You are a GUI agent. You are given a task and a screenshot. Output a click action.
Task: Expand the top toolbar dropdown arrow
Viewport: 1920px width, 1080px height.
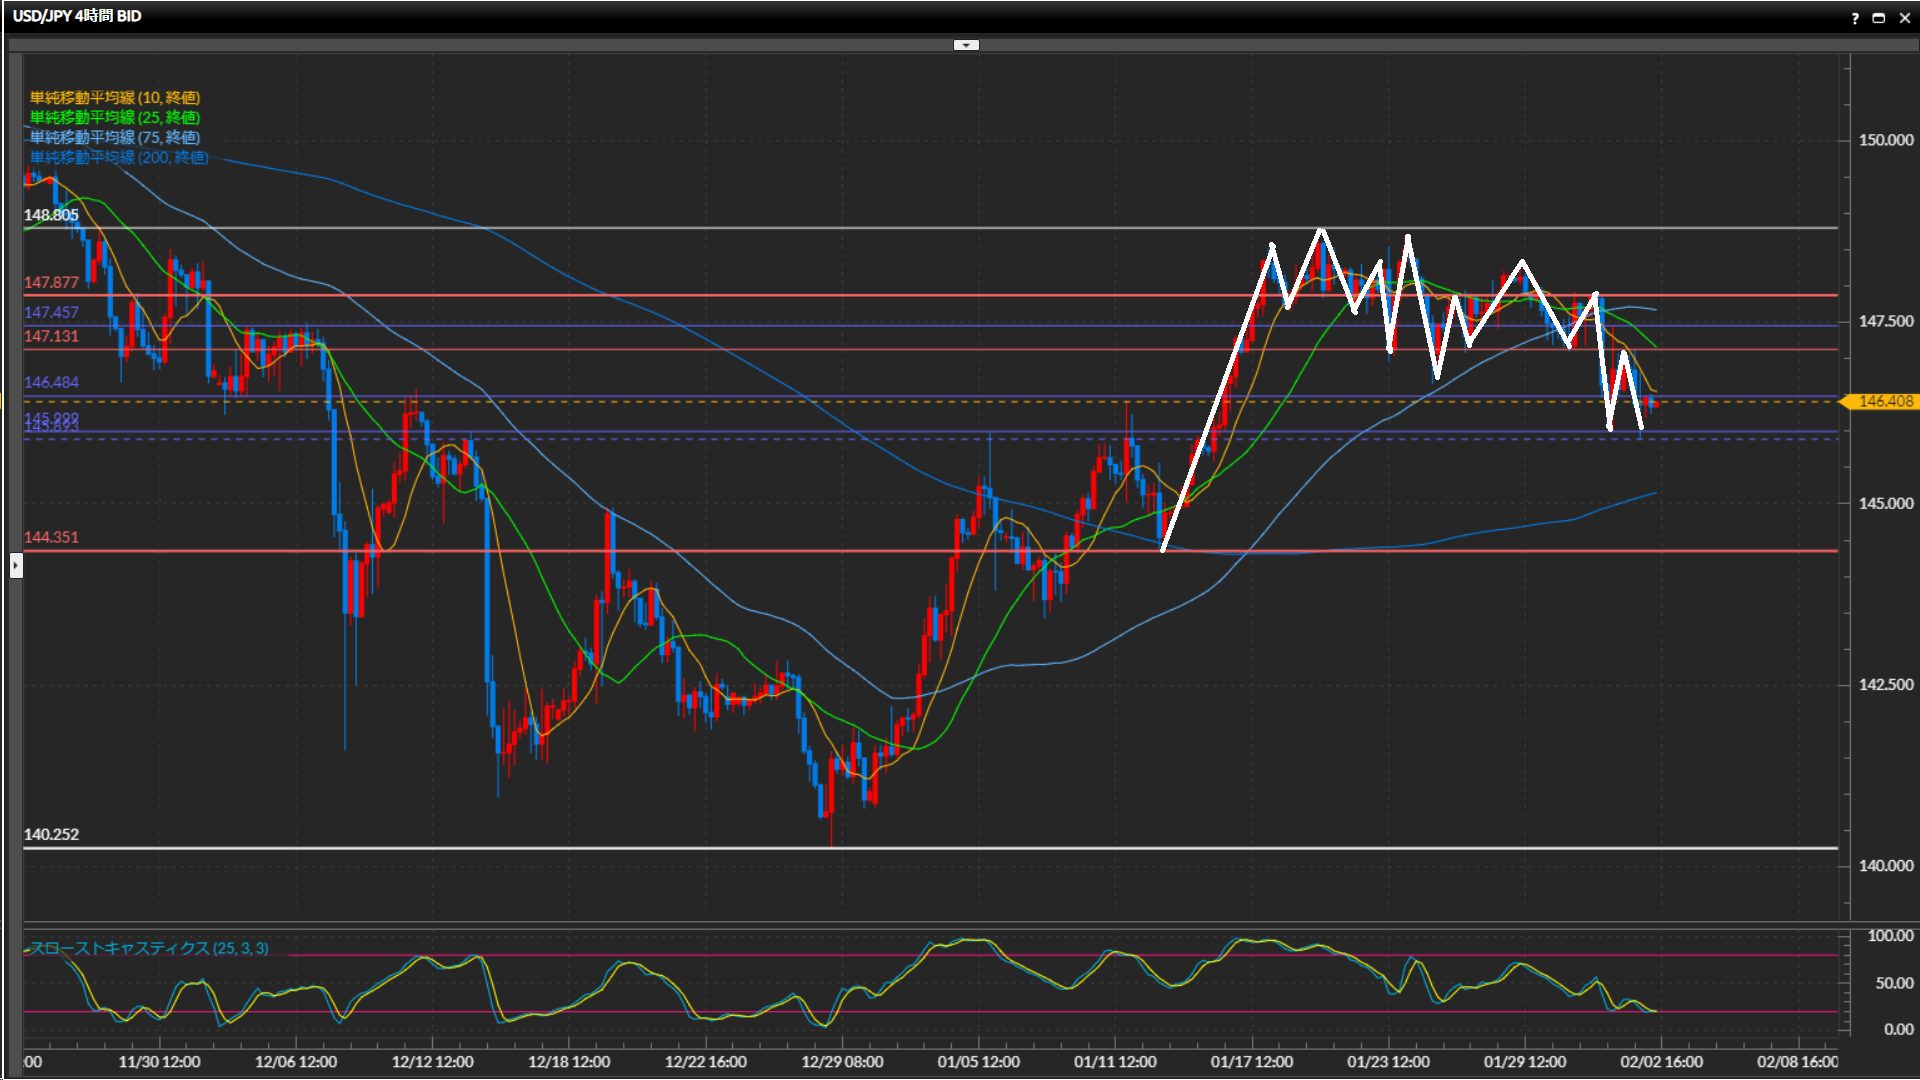[966, 45]
